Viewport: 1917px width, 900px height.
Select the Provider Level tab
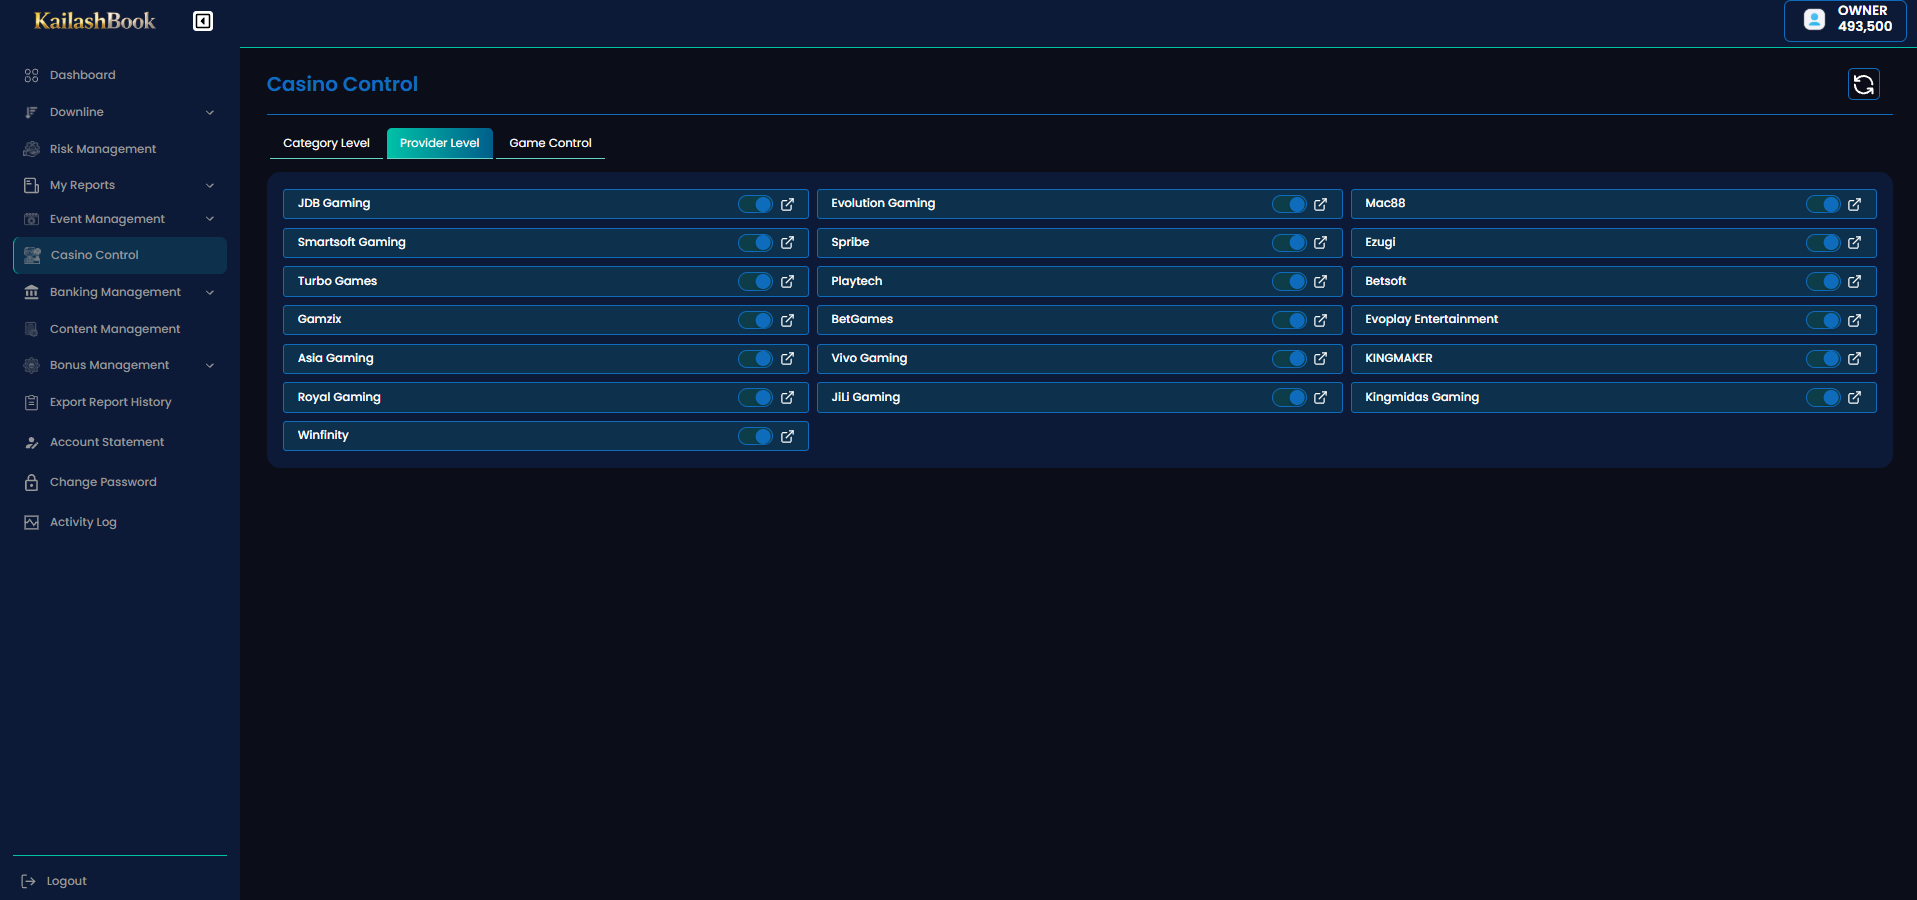click(440, 143)
